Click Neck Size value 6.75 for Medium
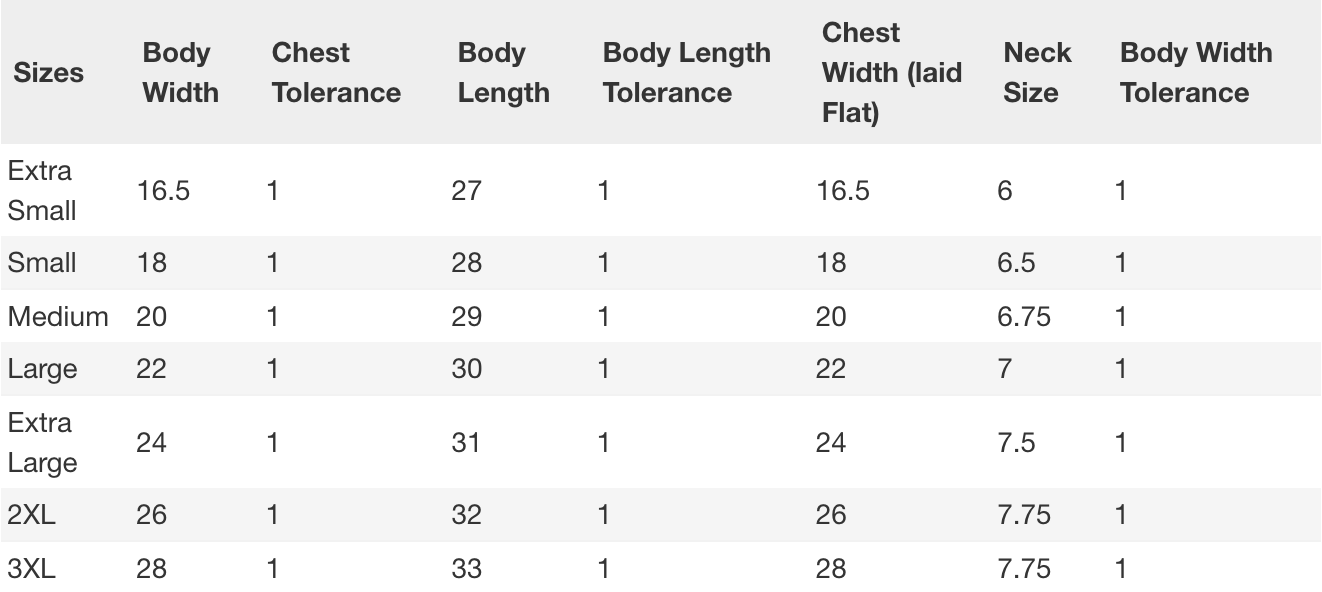 (x=1024, y=317)
